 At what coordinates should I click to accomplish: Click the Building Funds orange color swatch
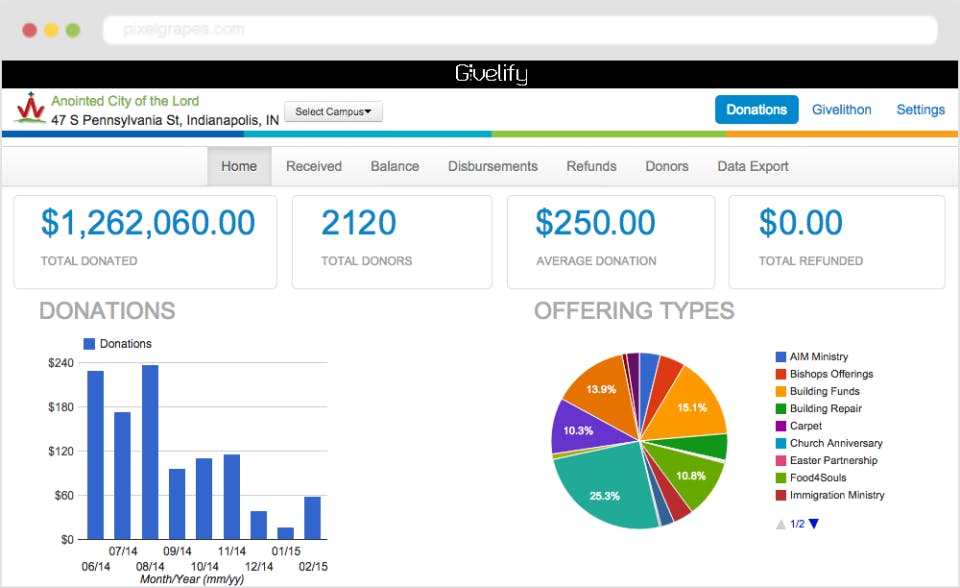[781, 391]
